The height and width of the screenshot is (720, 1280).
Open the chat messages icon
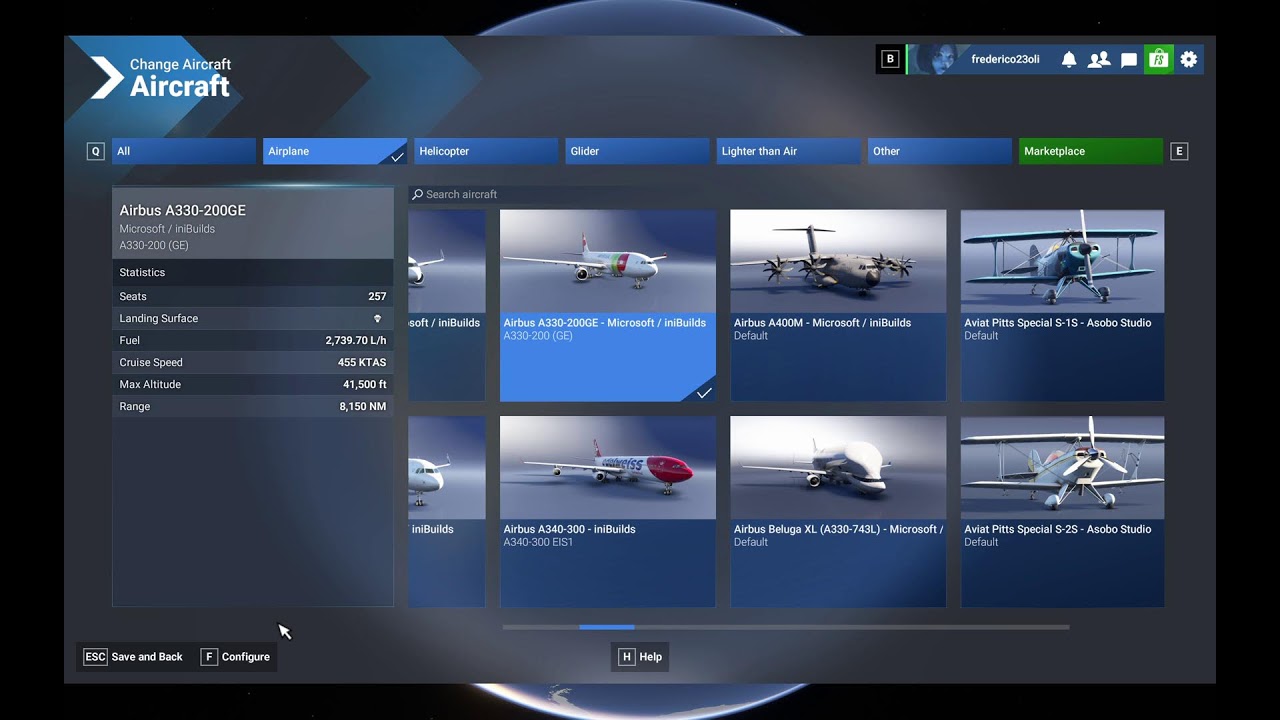tap(1129, 60)
